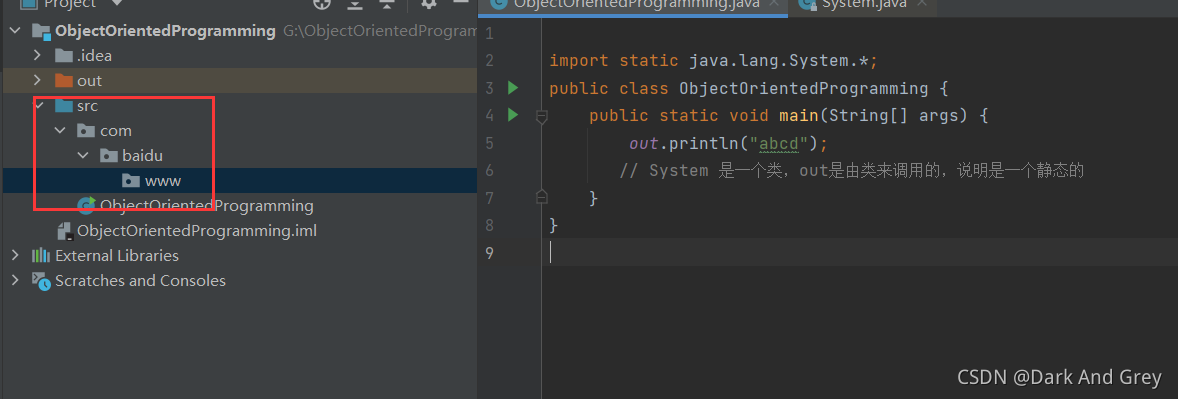Expand External Libraries chevron
This screenshot has height=399, width=1178.
[x=16, y=255]
